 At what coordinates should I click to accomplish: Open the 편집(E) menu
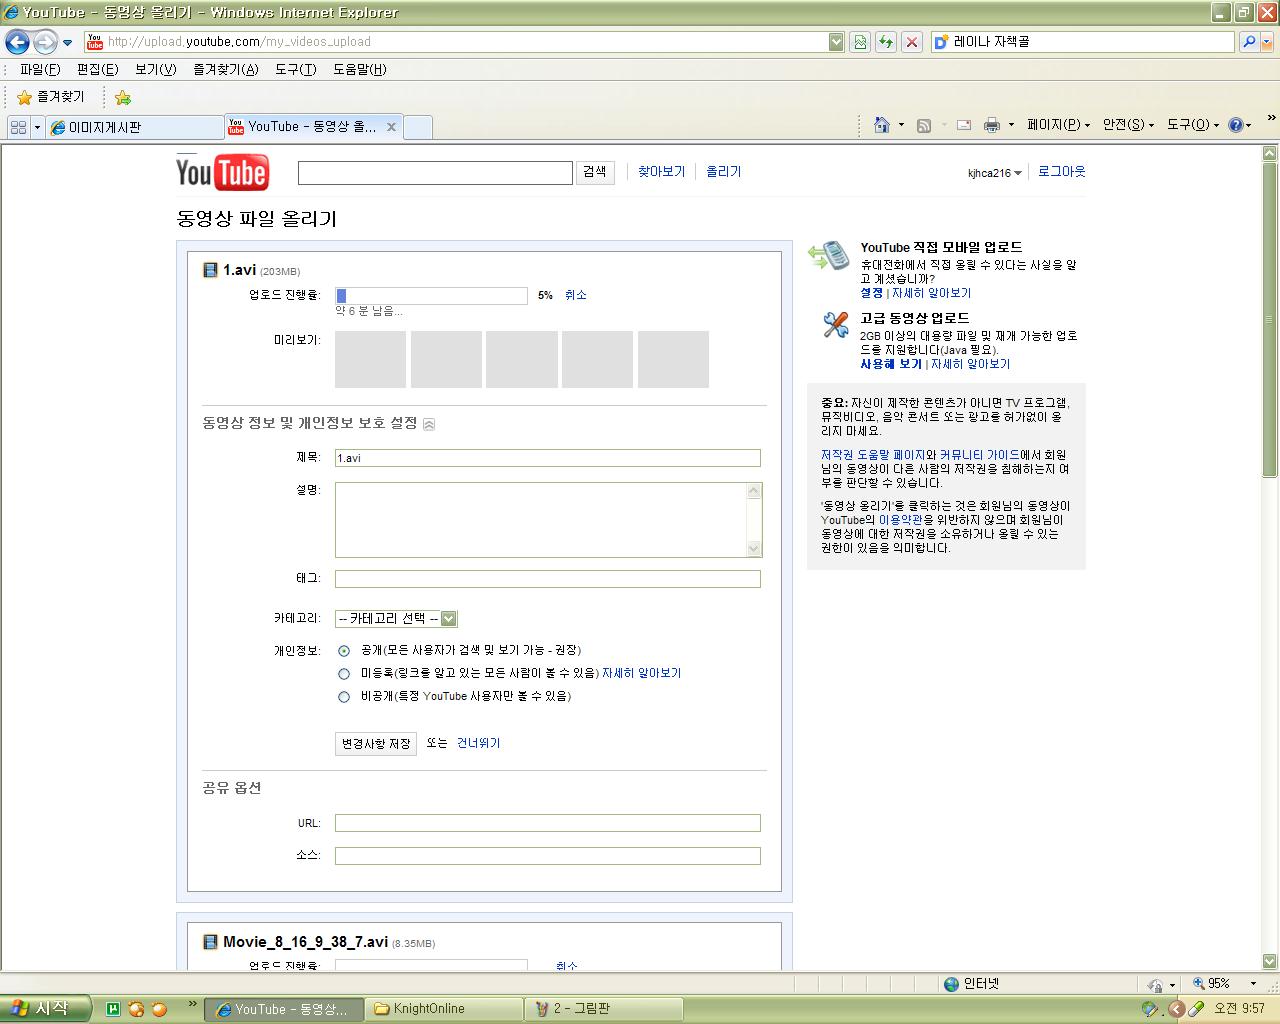[x=97, y=69]
